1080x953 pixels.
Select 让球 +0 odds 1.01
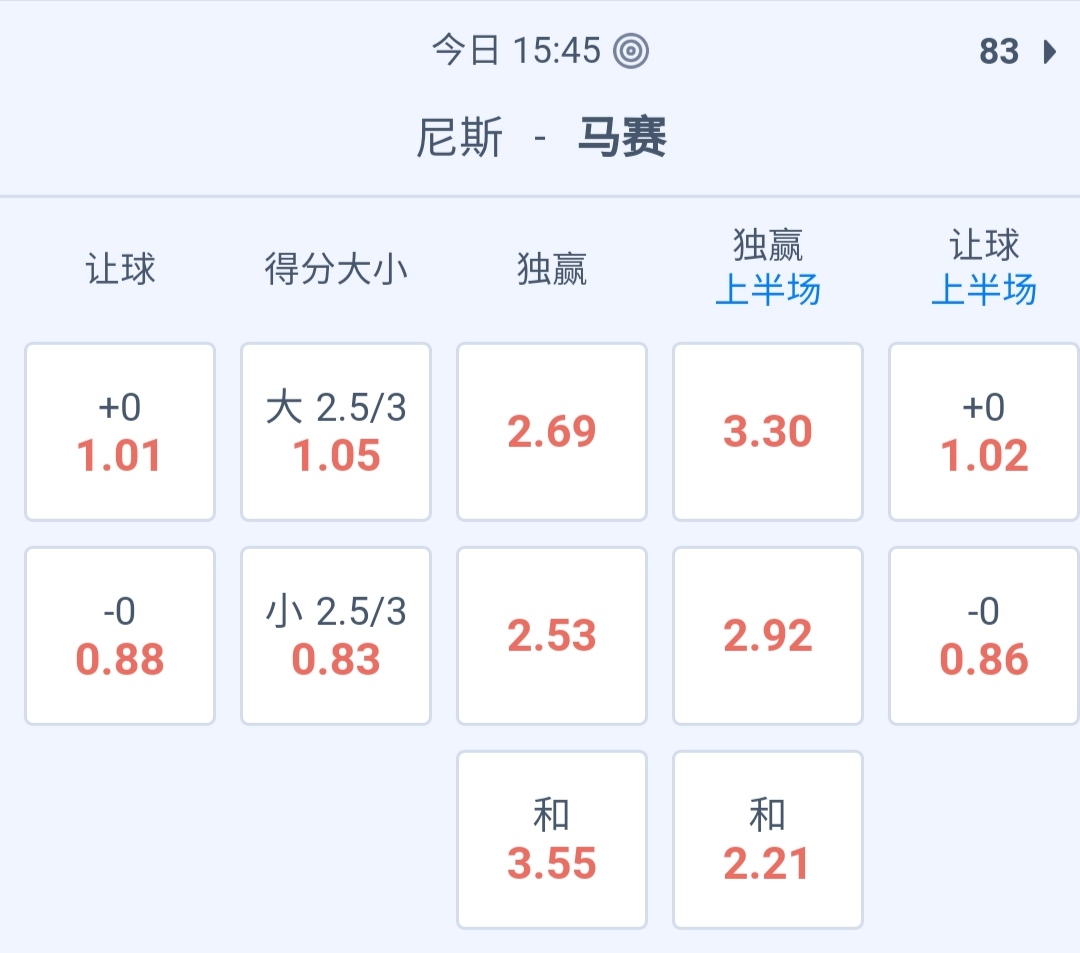(120, 432)
